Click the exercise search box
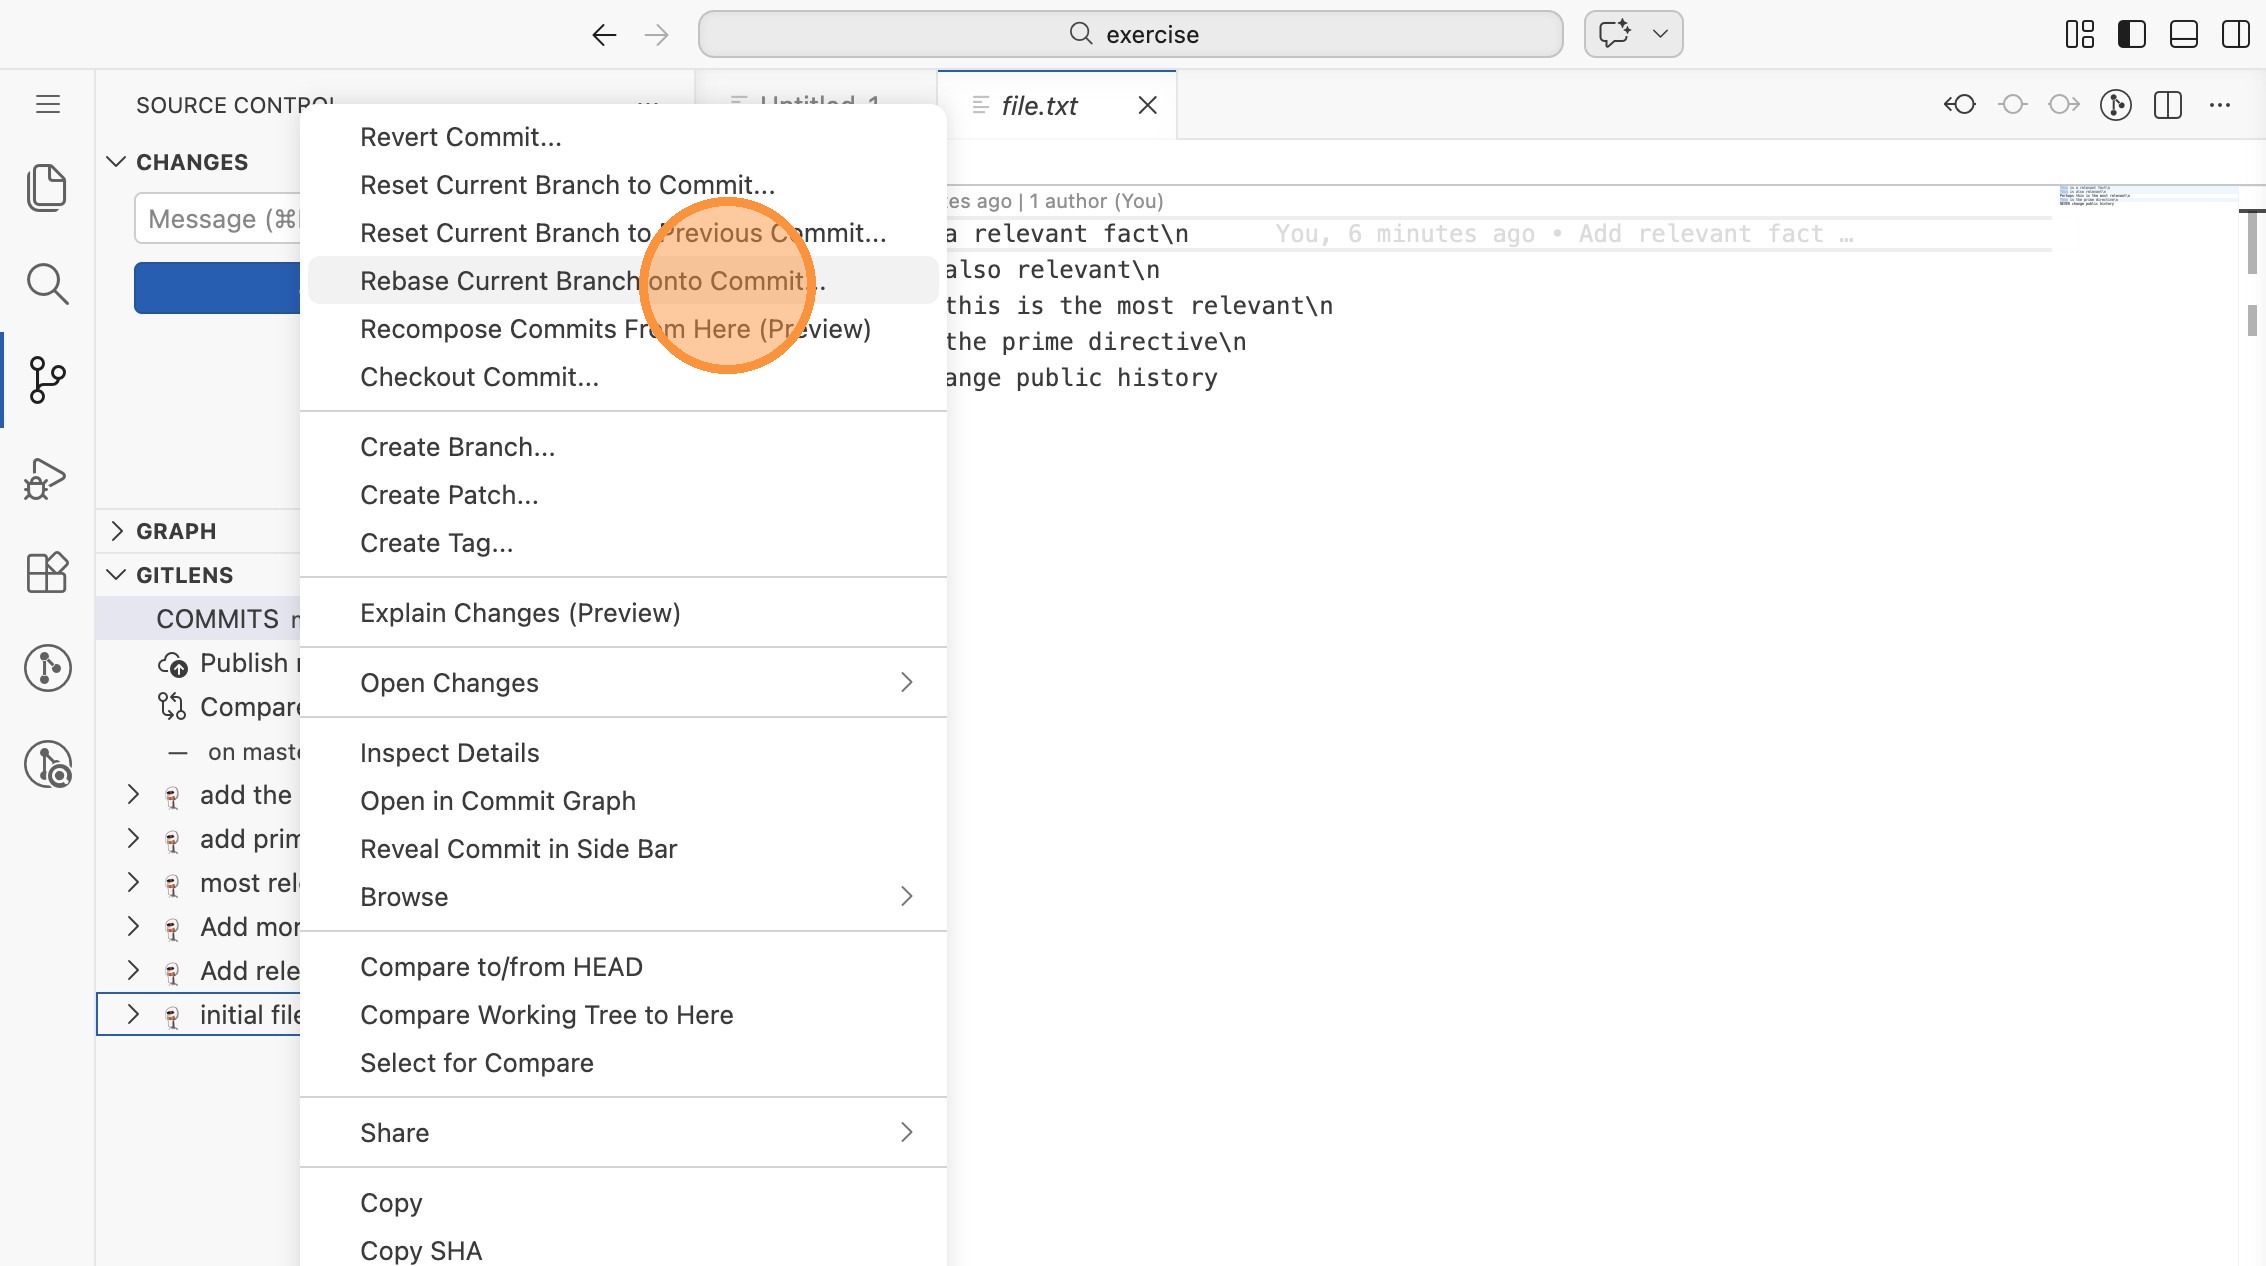 [1130, 34]
